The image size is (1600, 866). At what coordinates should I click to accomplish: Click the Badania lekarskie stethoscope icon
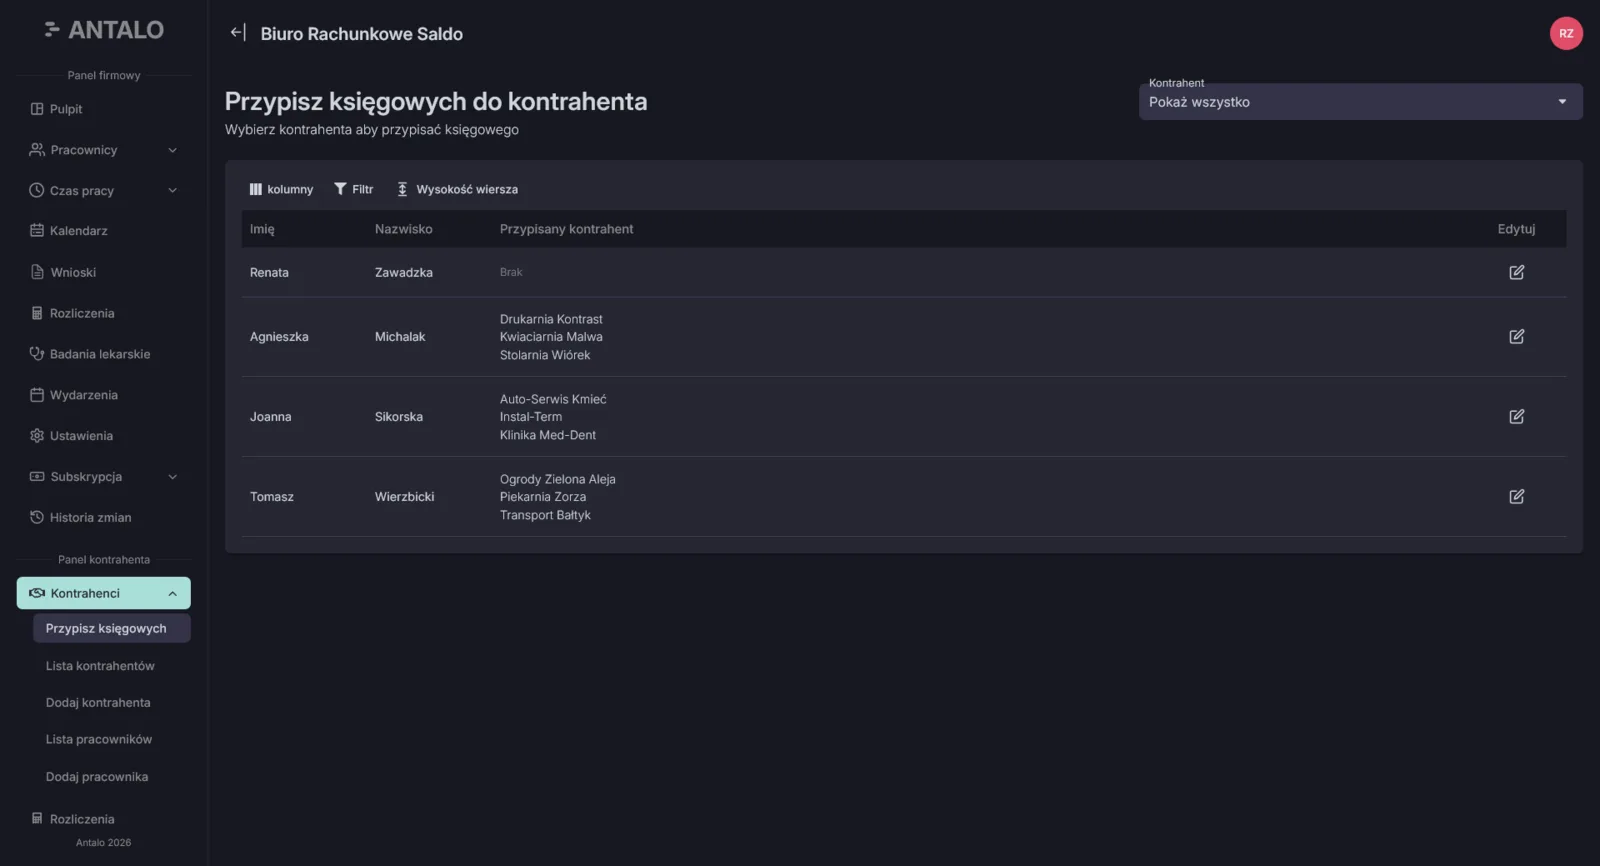[37, 354]
